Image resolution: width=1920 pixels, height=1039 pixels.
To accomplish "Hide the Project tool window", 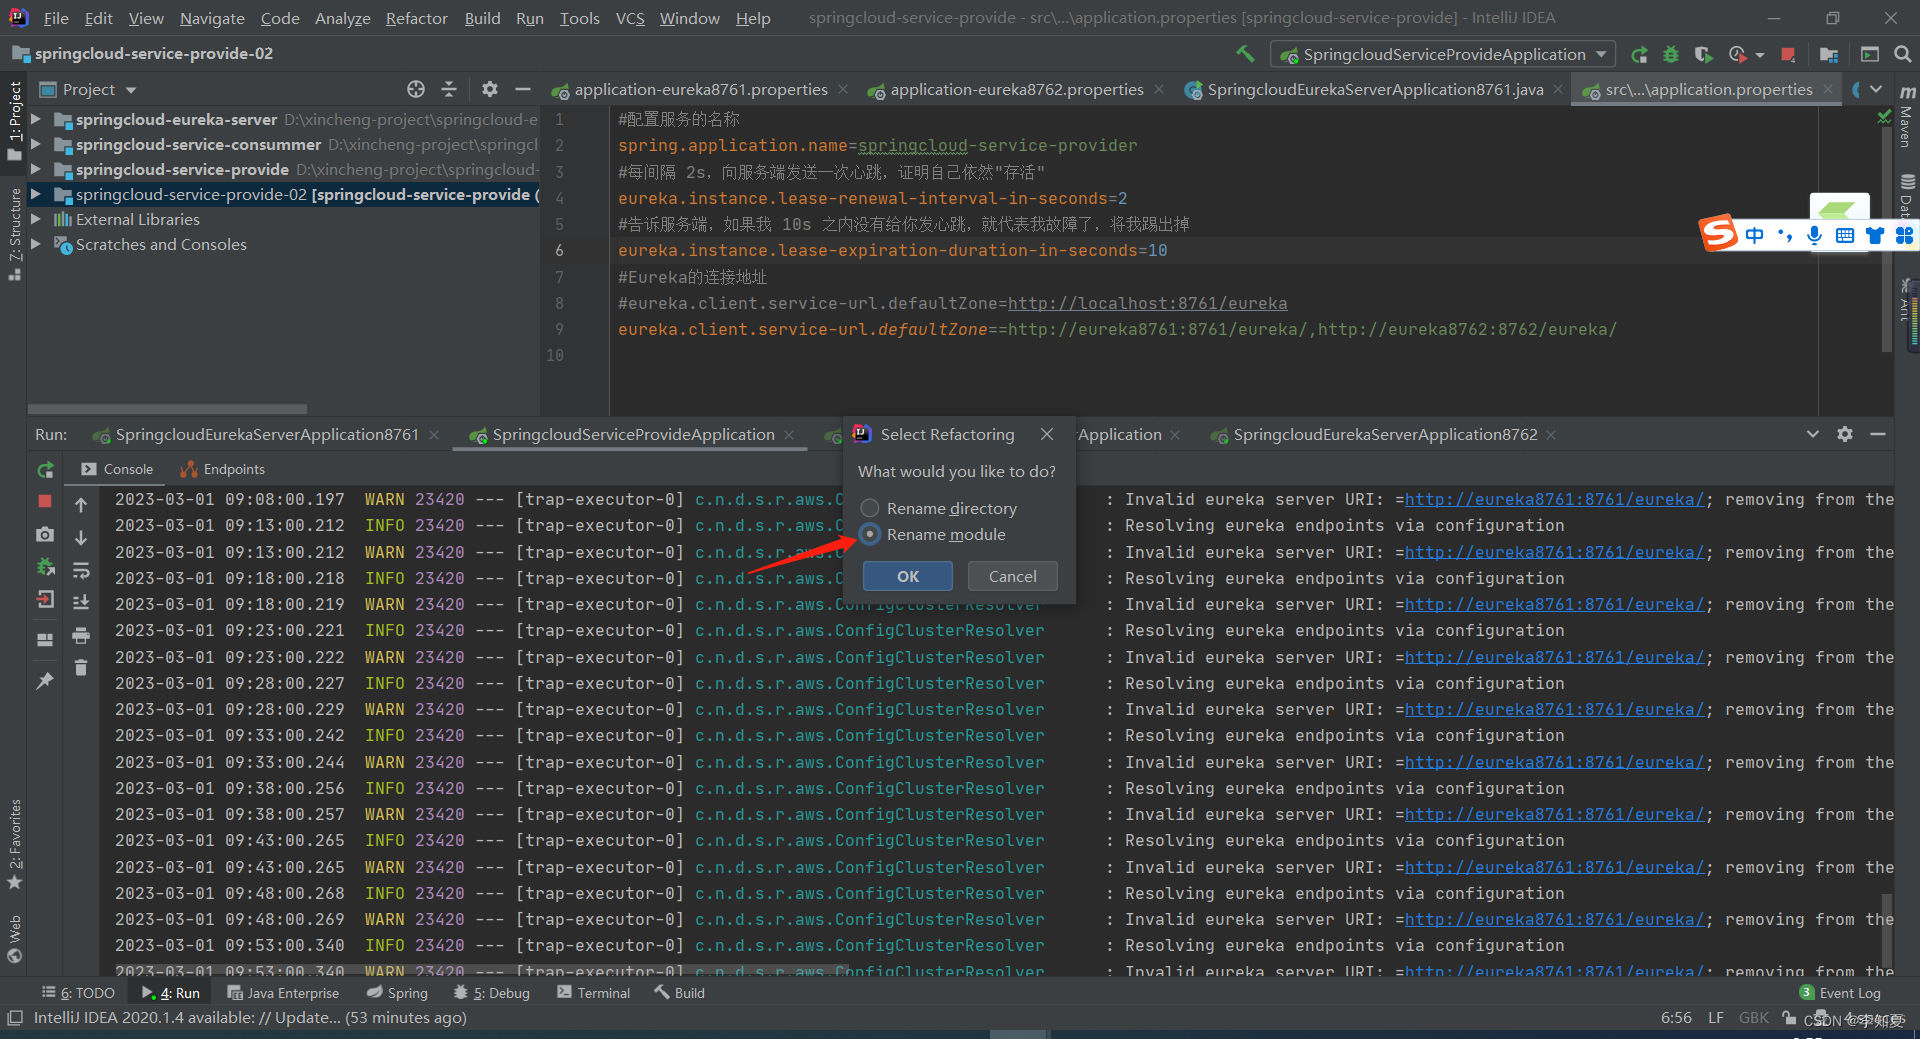I will click(522, 89).
